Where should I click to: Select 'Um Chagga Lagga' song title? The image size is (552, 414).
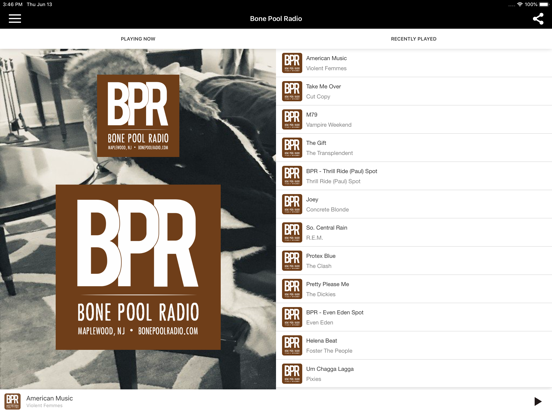(x=330, y=369)
